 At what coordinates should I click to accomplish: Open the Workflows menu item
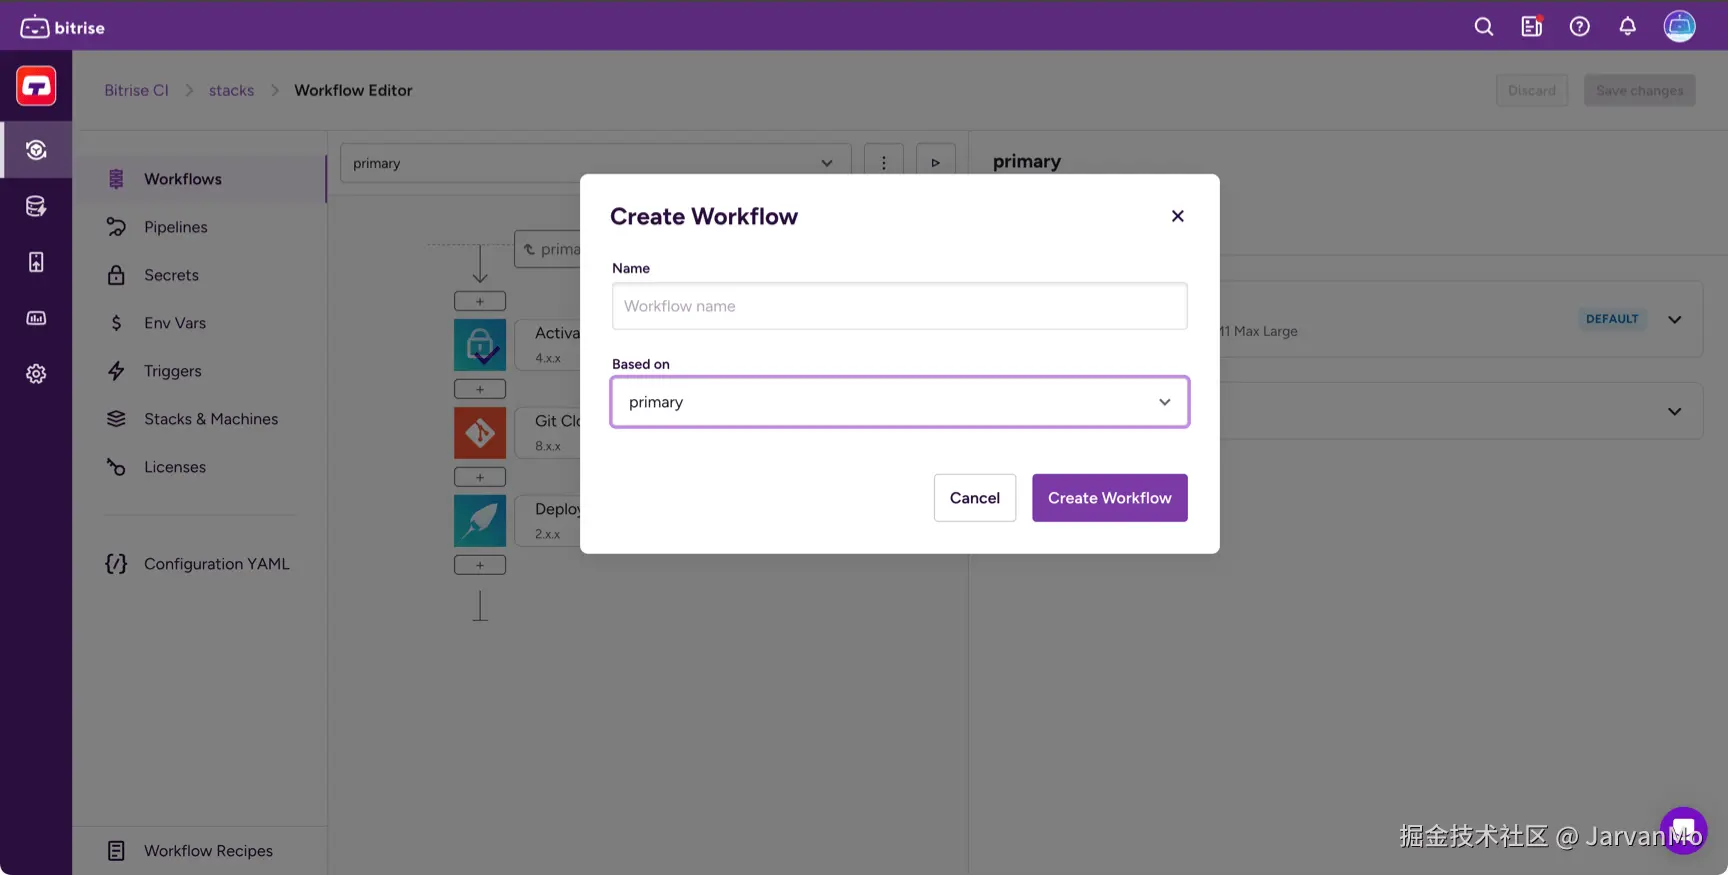pyautogui.click(x=200, y=179)
